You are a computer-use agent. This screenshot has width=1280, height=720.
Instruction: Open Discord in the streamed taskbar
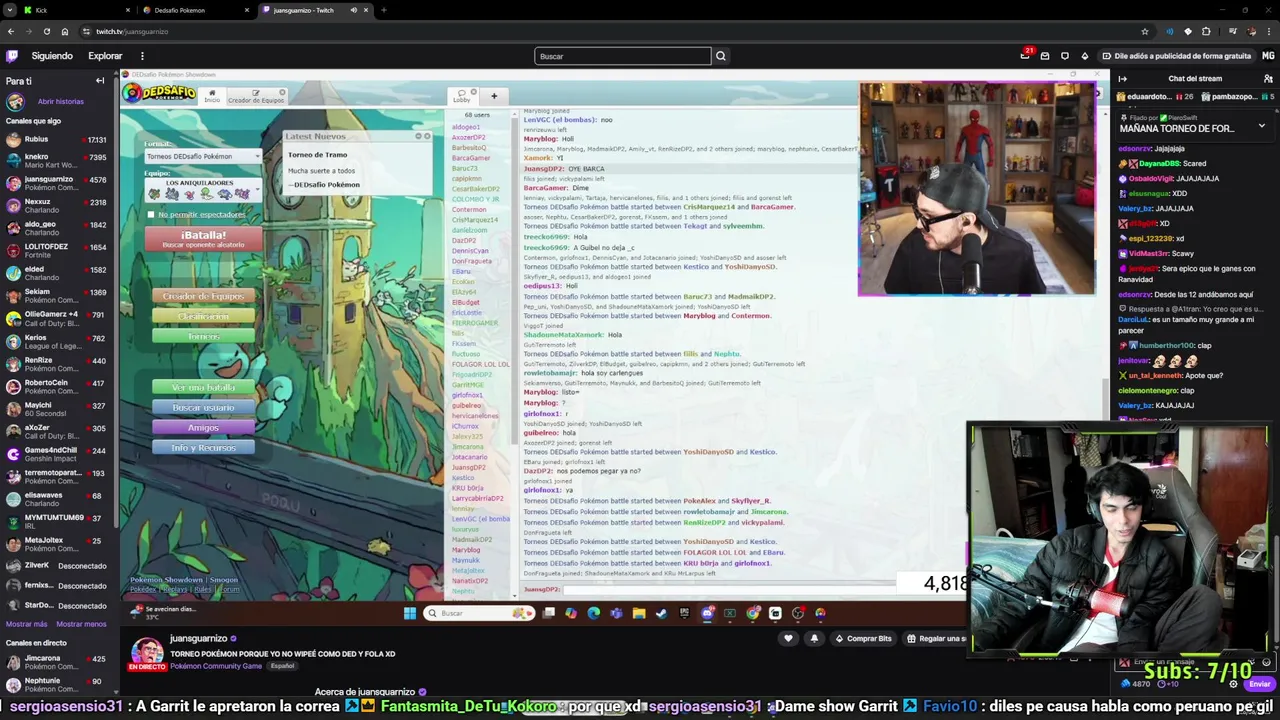pos(707,613)
